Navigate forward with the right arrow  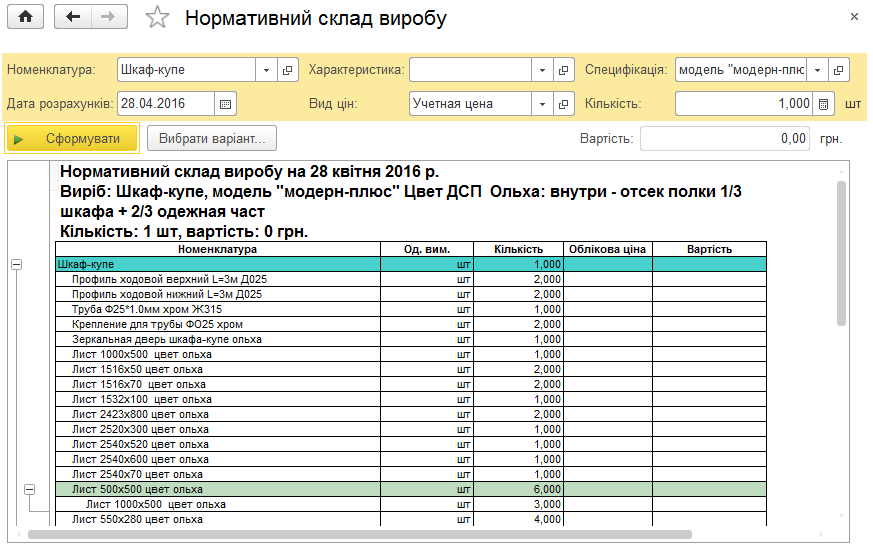pos(109,17)
